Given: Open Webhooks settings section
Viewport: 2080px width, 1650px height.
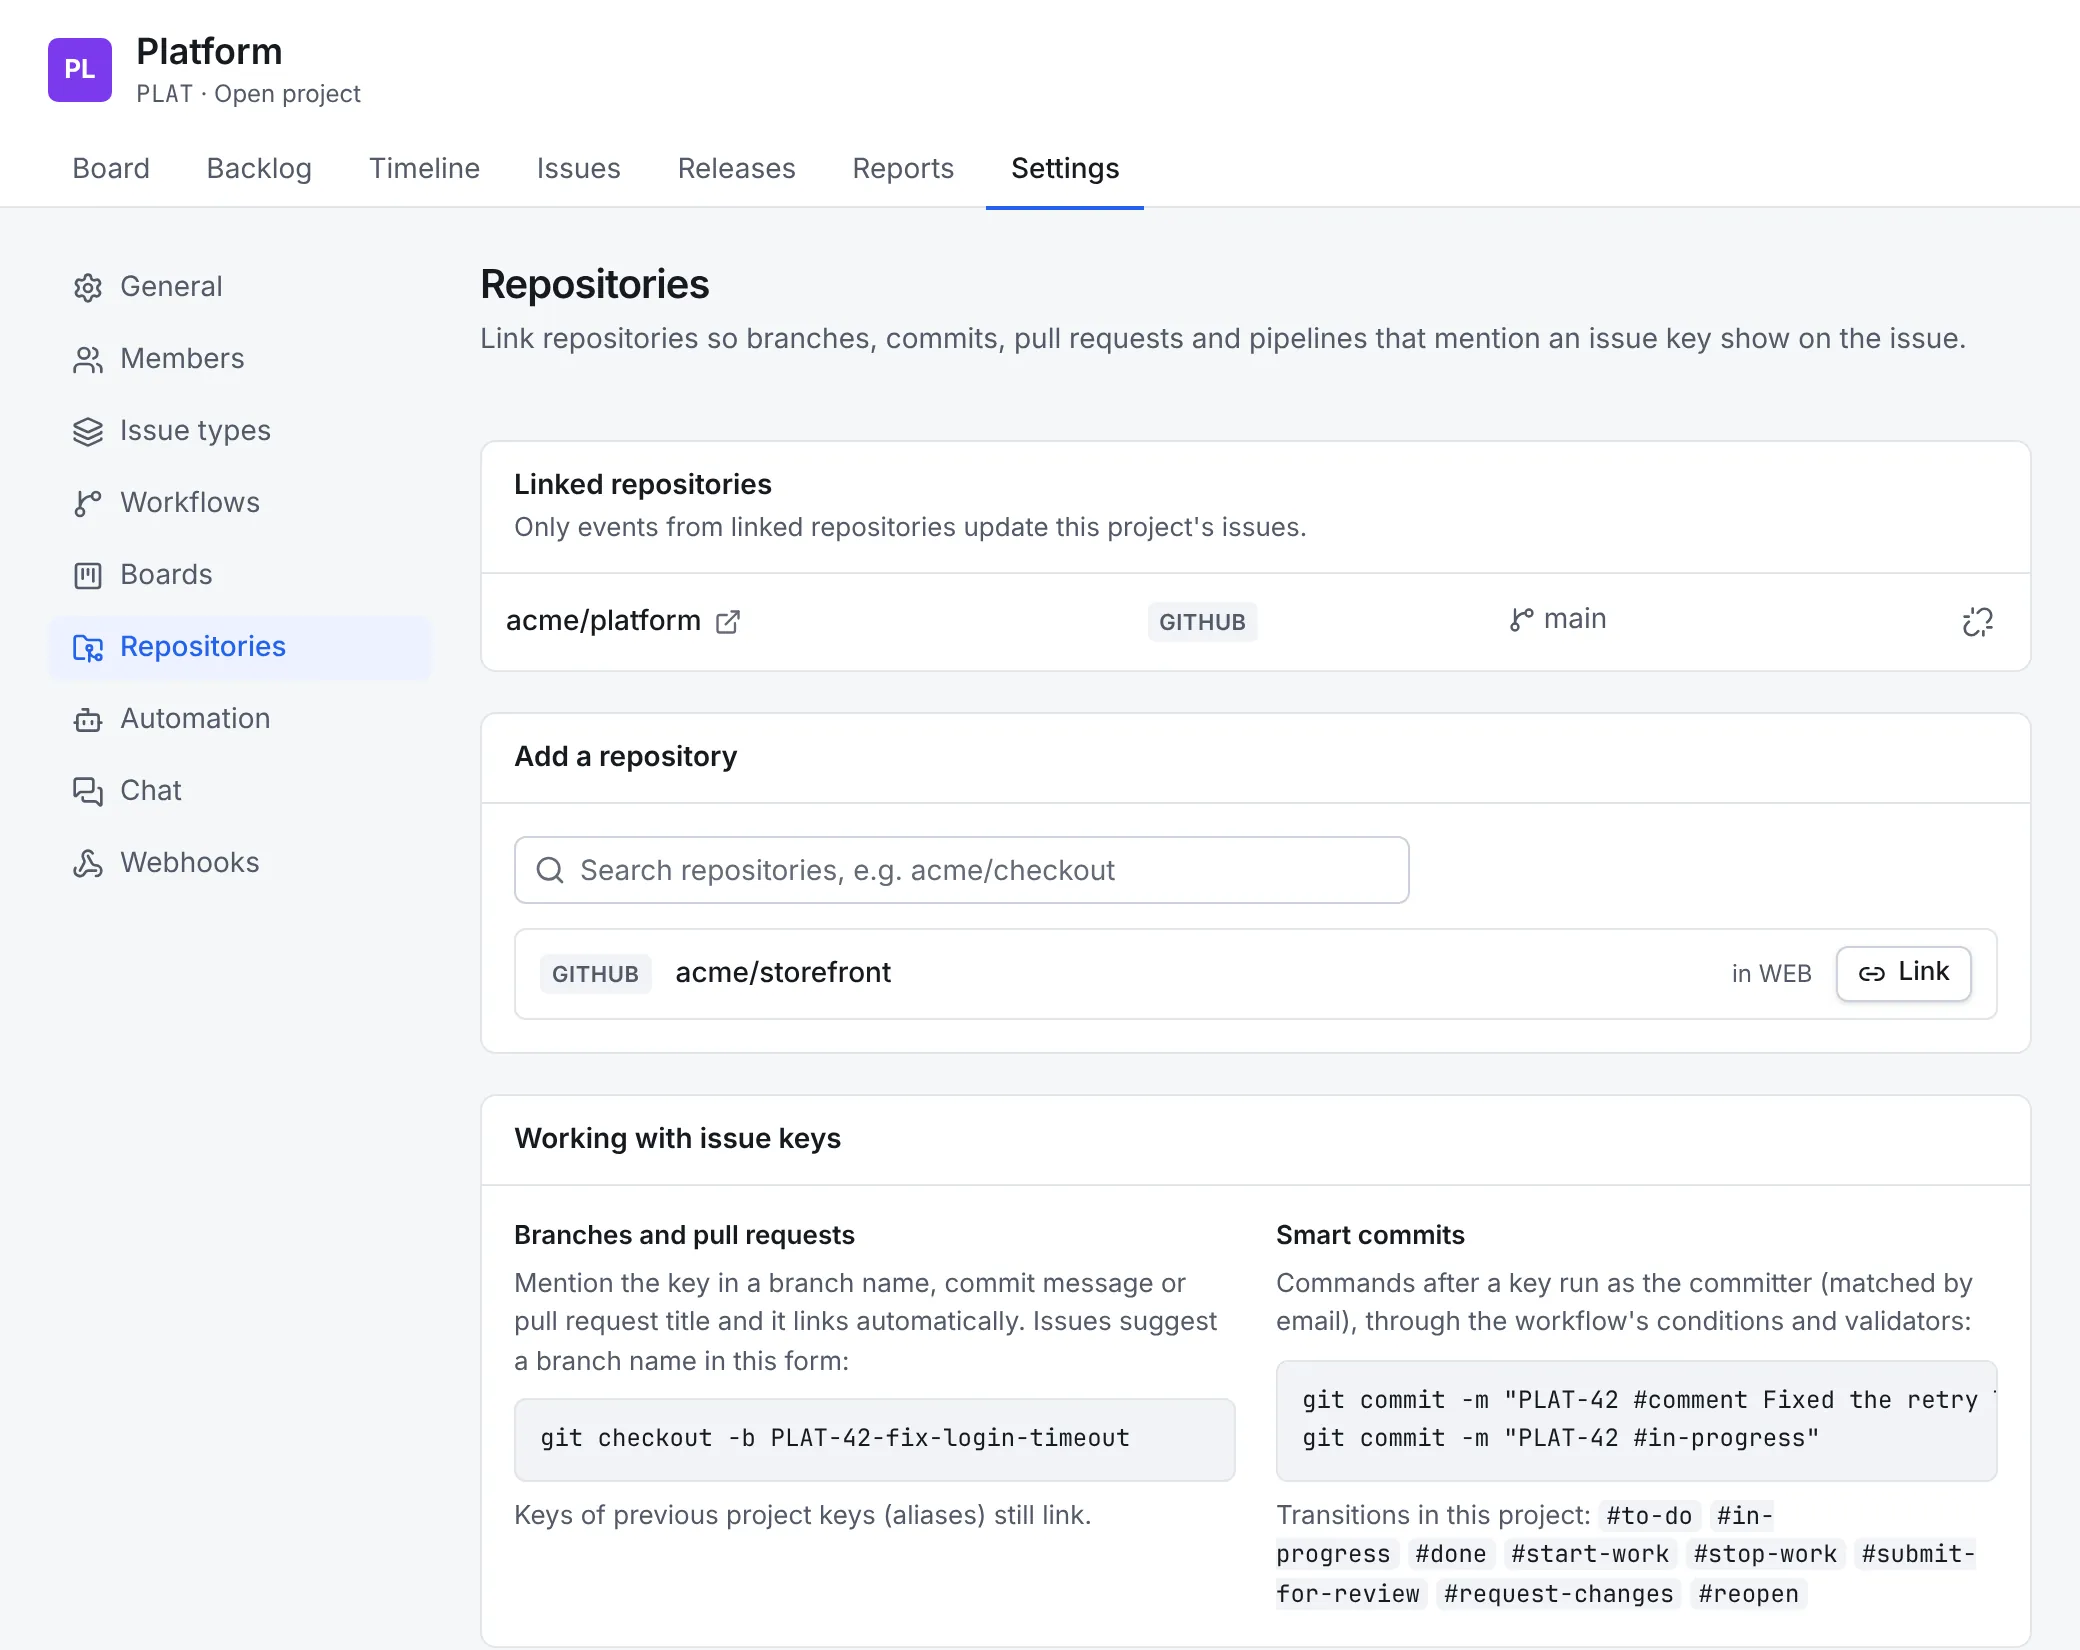Looking at the screenshot, I should click(x=240, y=863).
